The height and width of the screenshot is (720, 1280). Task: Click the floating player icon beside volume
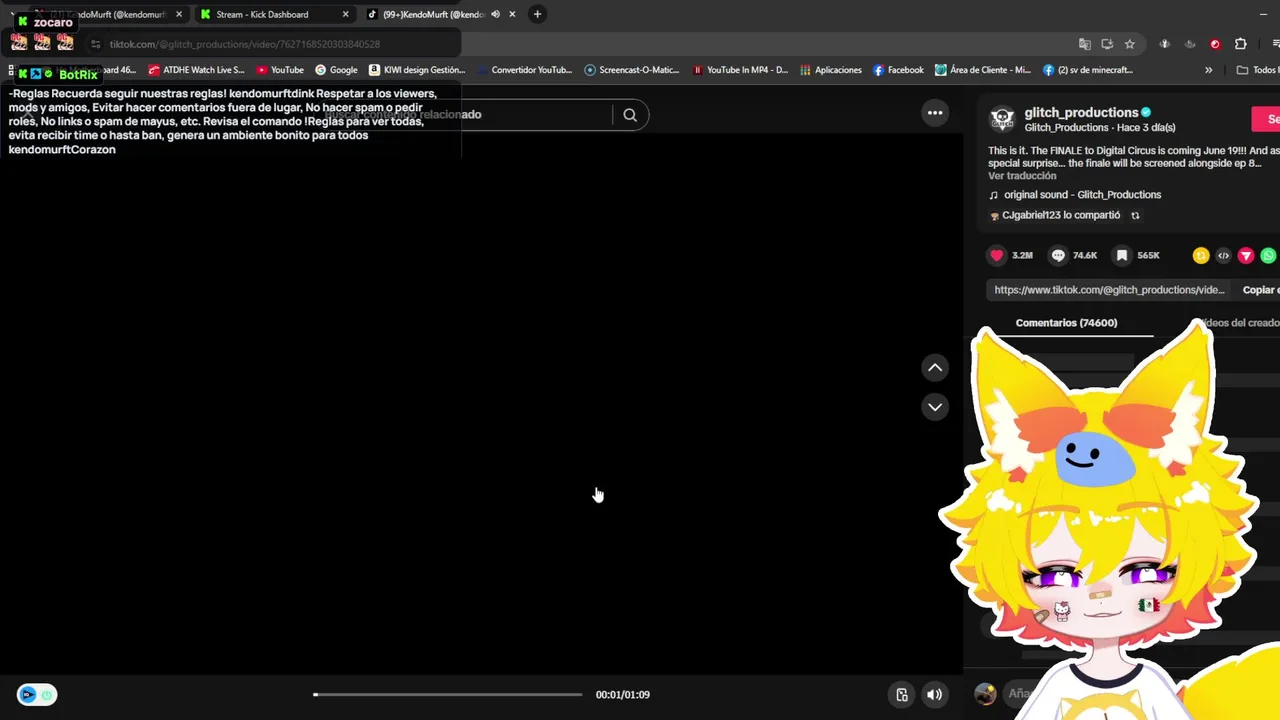[902, 695]
